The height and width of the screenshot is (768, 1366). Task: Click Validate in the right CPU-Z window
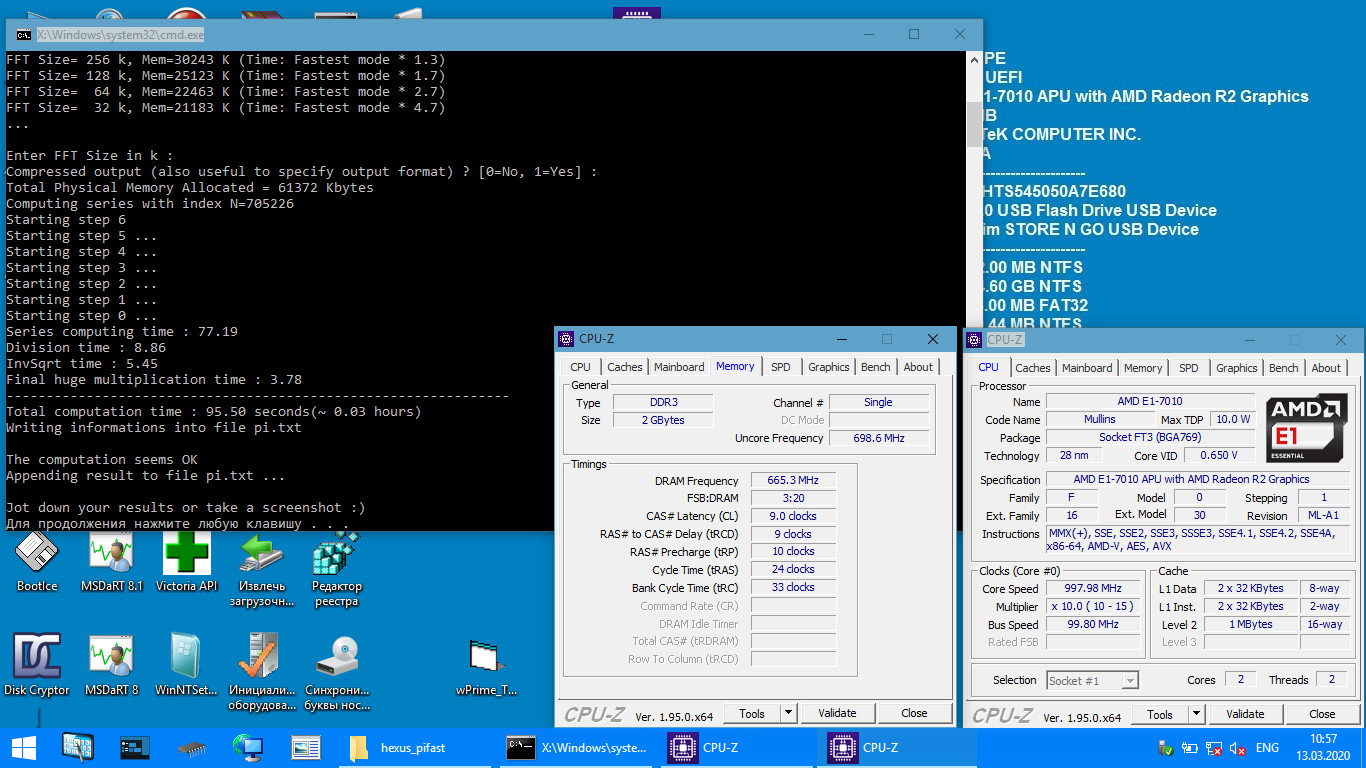pyautogui.click(x=1245, y=714)
